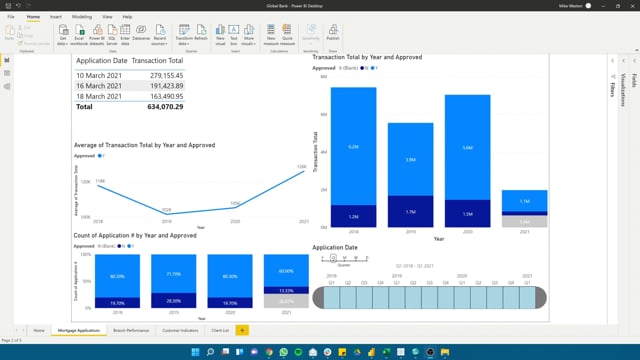Viewport: 640px width, 360px height.
Task: Click the left handle of timeline slicer
Action: [318, 297]
